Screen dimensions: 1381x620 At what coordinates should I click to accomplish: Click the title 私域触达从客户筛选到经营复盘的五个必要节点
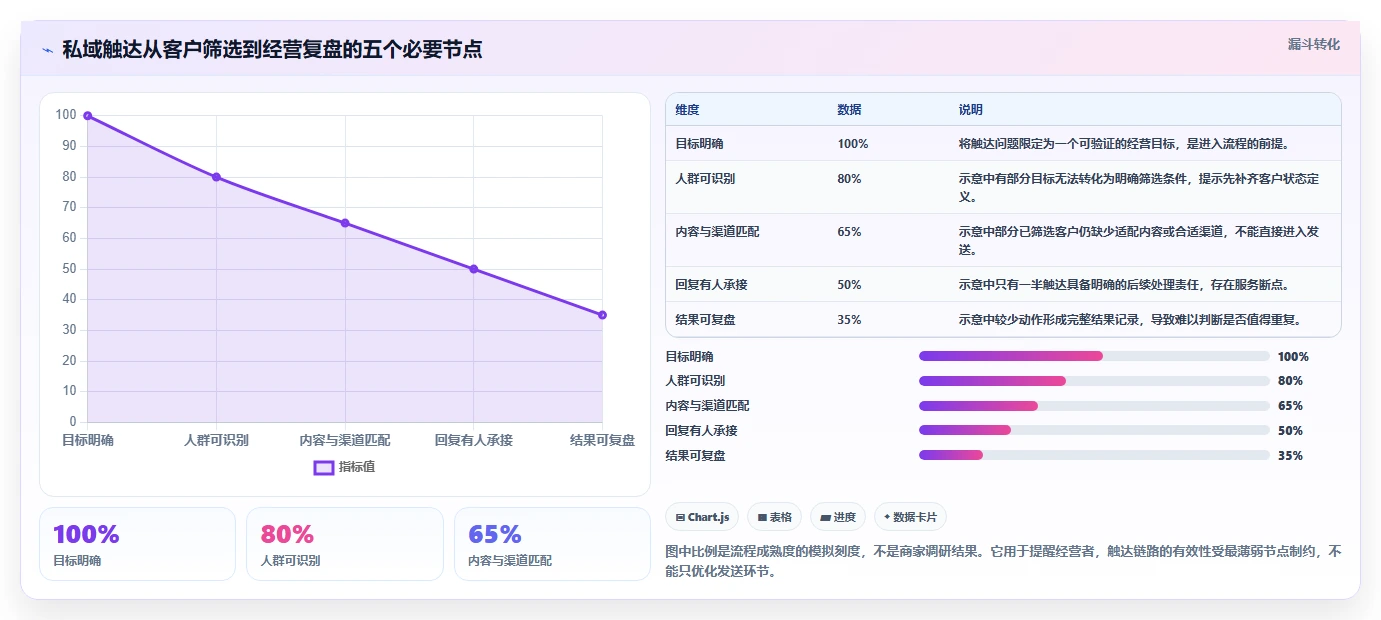[272, 50]
